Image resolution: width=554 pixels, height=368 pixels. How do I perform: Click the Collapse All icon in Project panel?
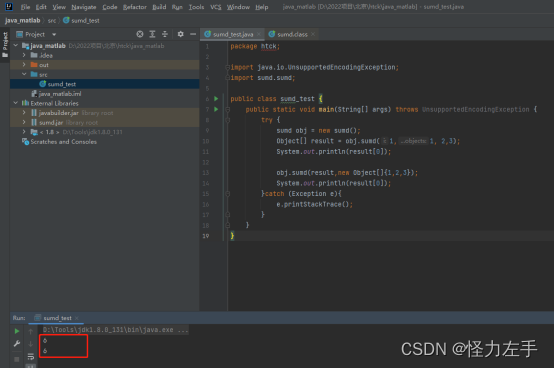pos(165,34)
